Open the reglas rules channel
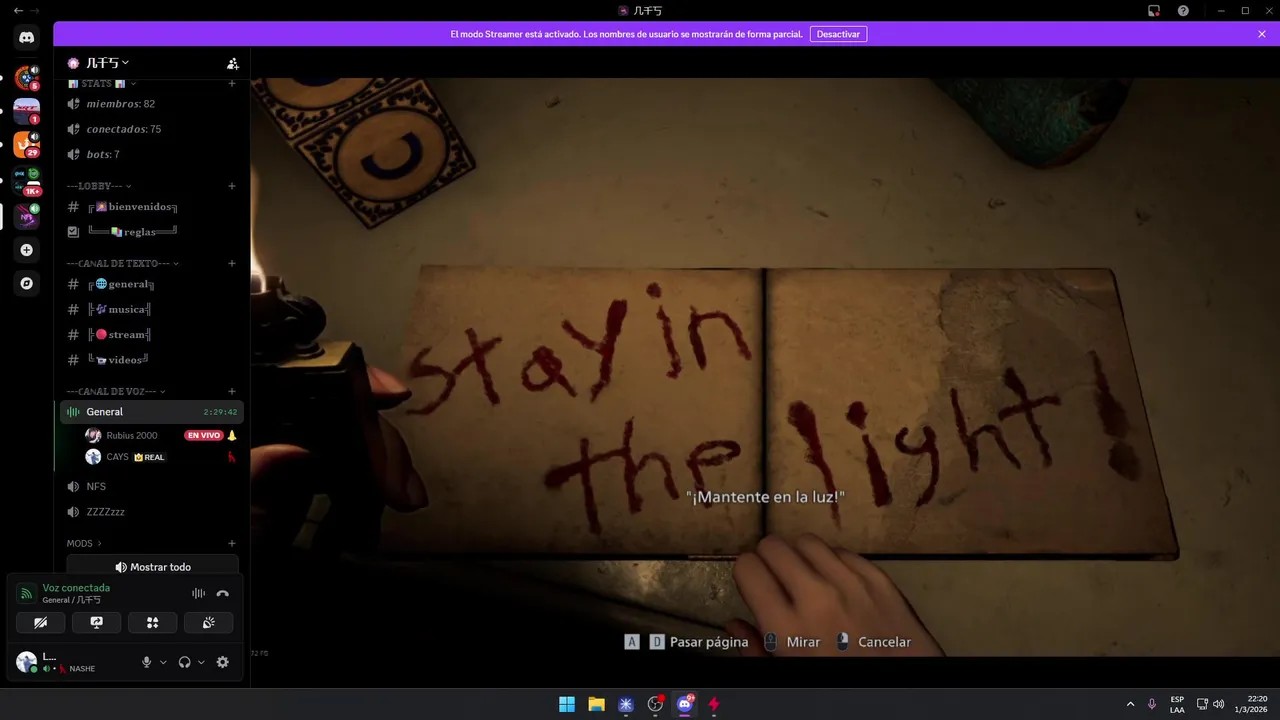The height and width of the screenshot is (720, 1280). 150,232
